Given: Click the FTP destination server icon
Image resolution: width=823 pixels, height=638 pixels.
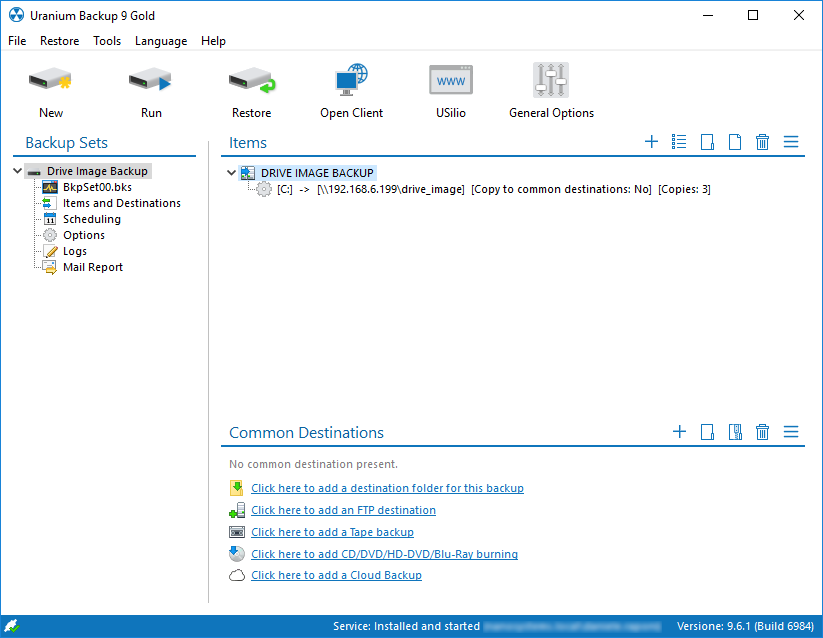Looking at the screenshot, I should click(237, 510).
